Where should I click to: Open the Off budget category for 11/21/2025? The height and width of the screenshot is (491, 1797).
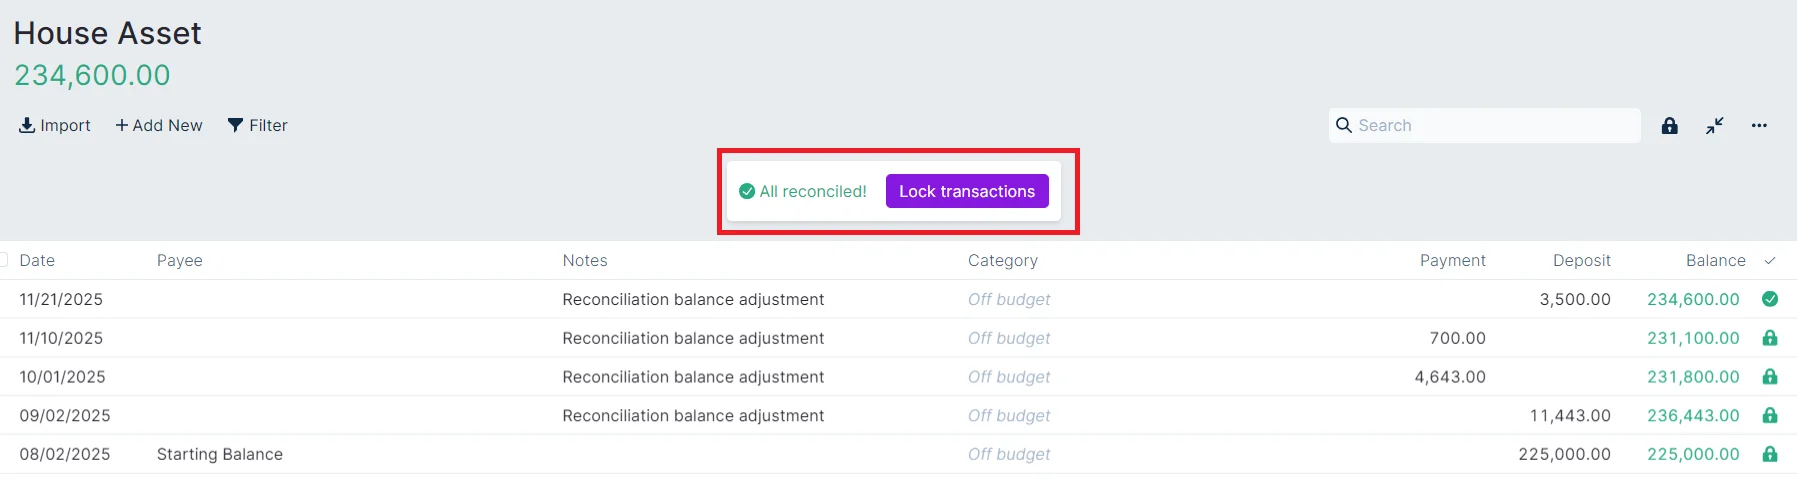point(1009,299)
